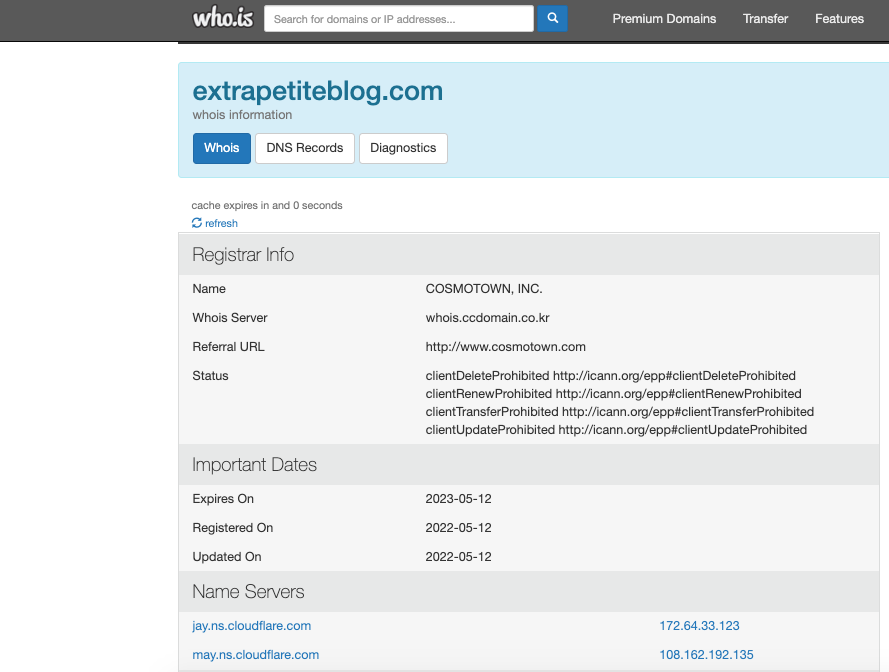Click the refresh cache icon
The height and width of the screenshot is (672, 889).
tap(197, 223)
